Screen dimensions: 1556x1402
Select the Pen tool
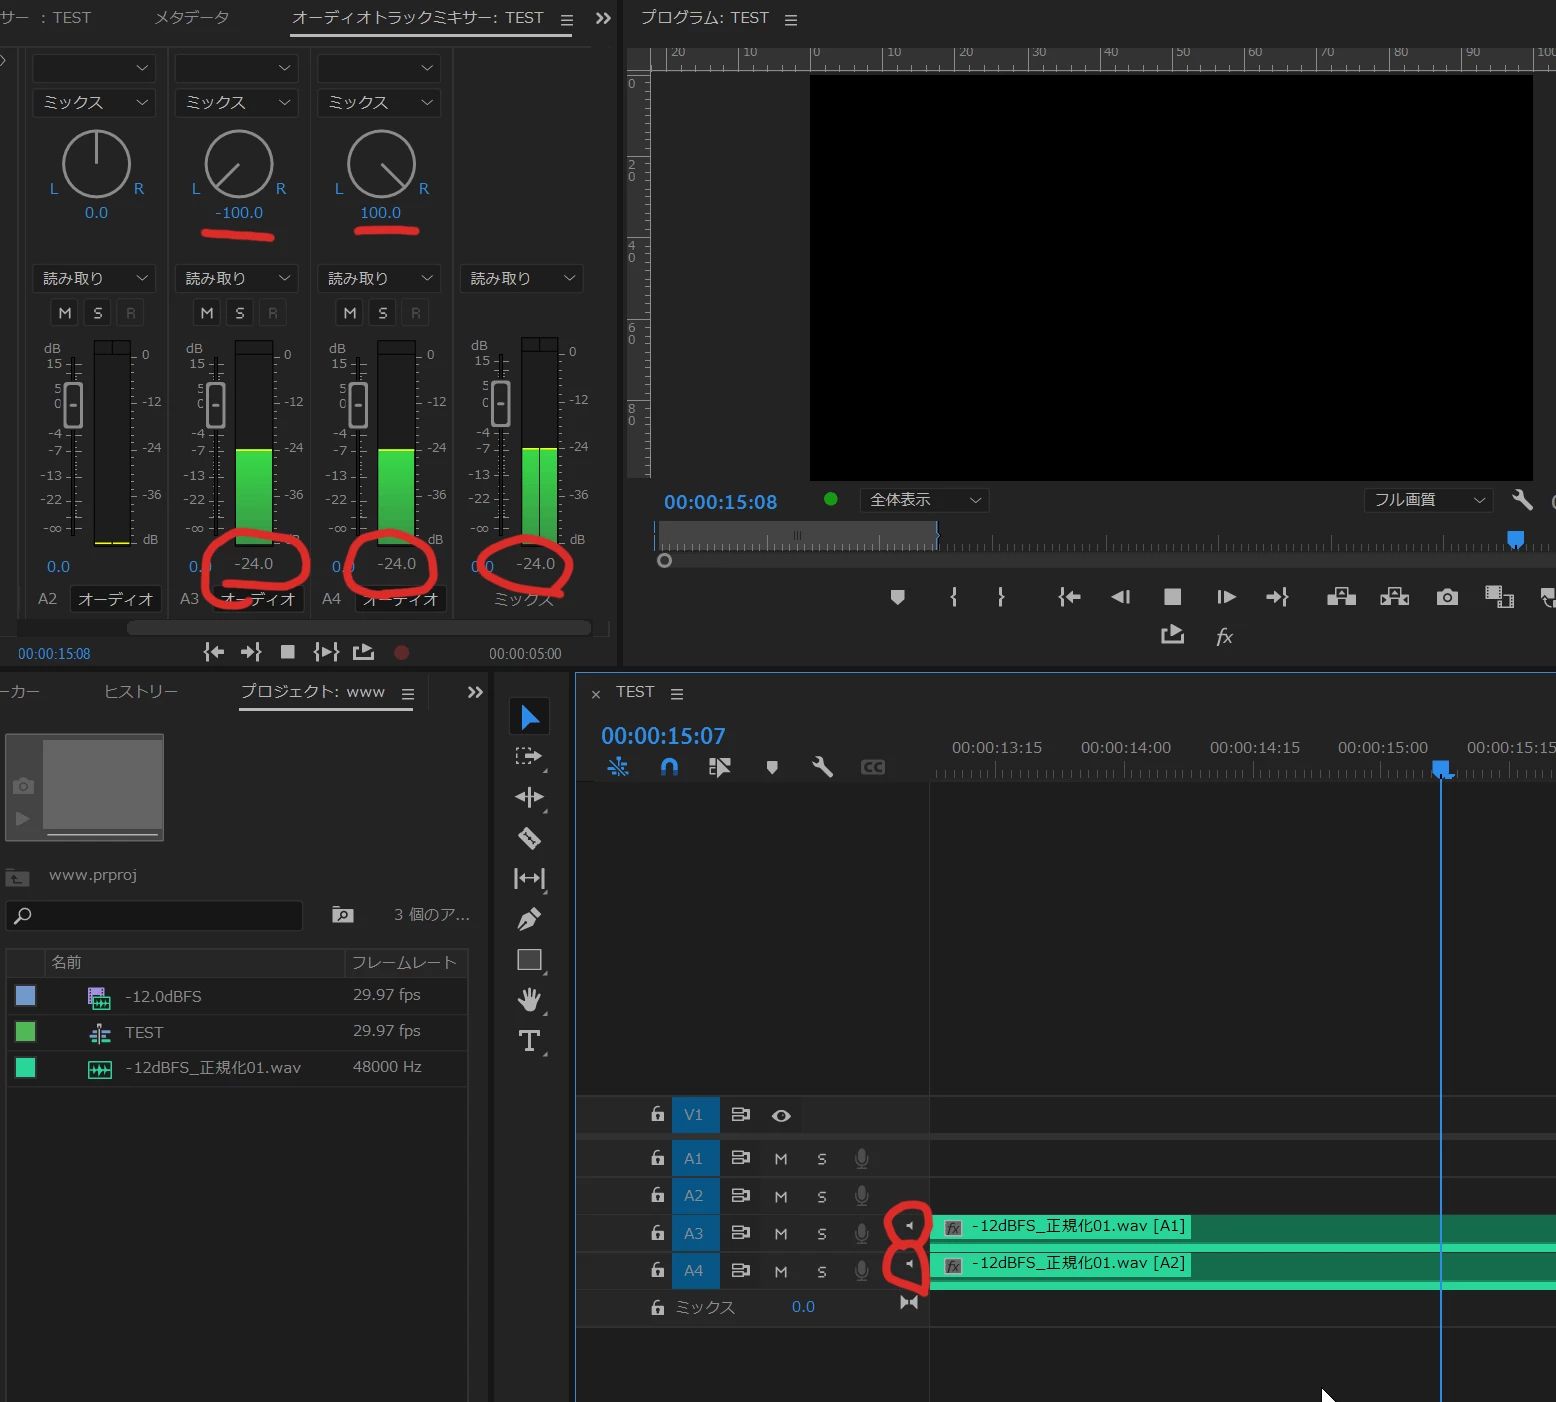tap(529, 919)
